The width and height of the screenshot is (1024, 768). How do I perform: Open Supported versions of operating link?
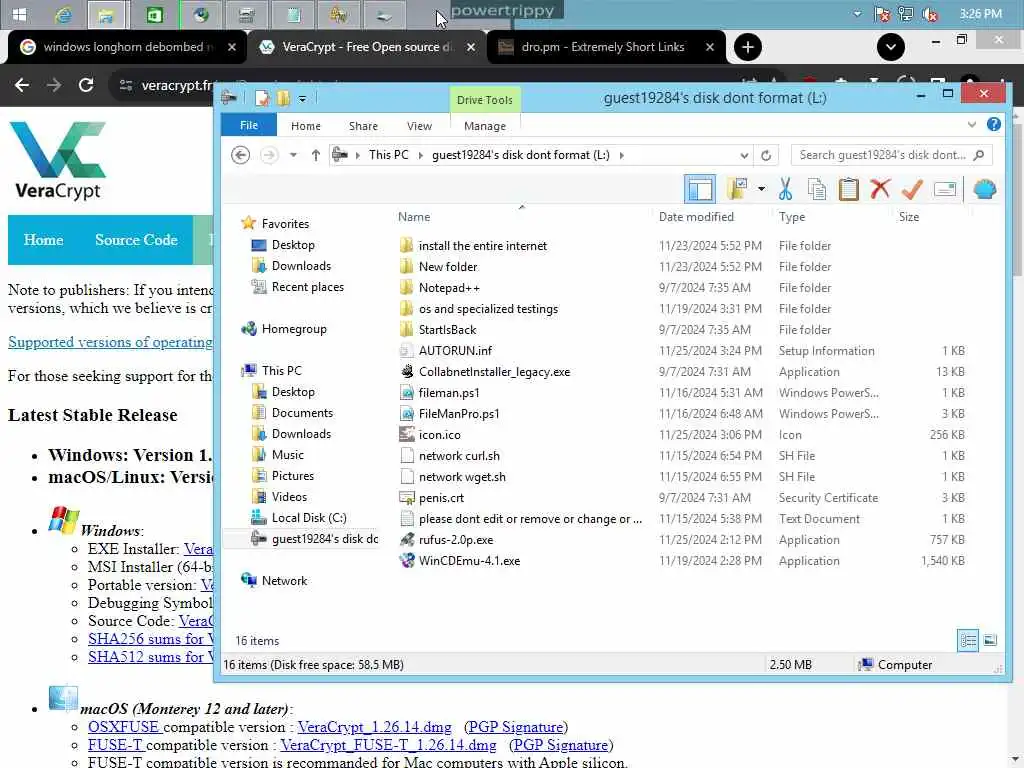pyautogui.click(x=110, y=342)
